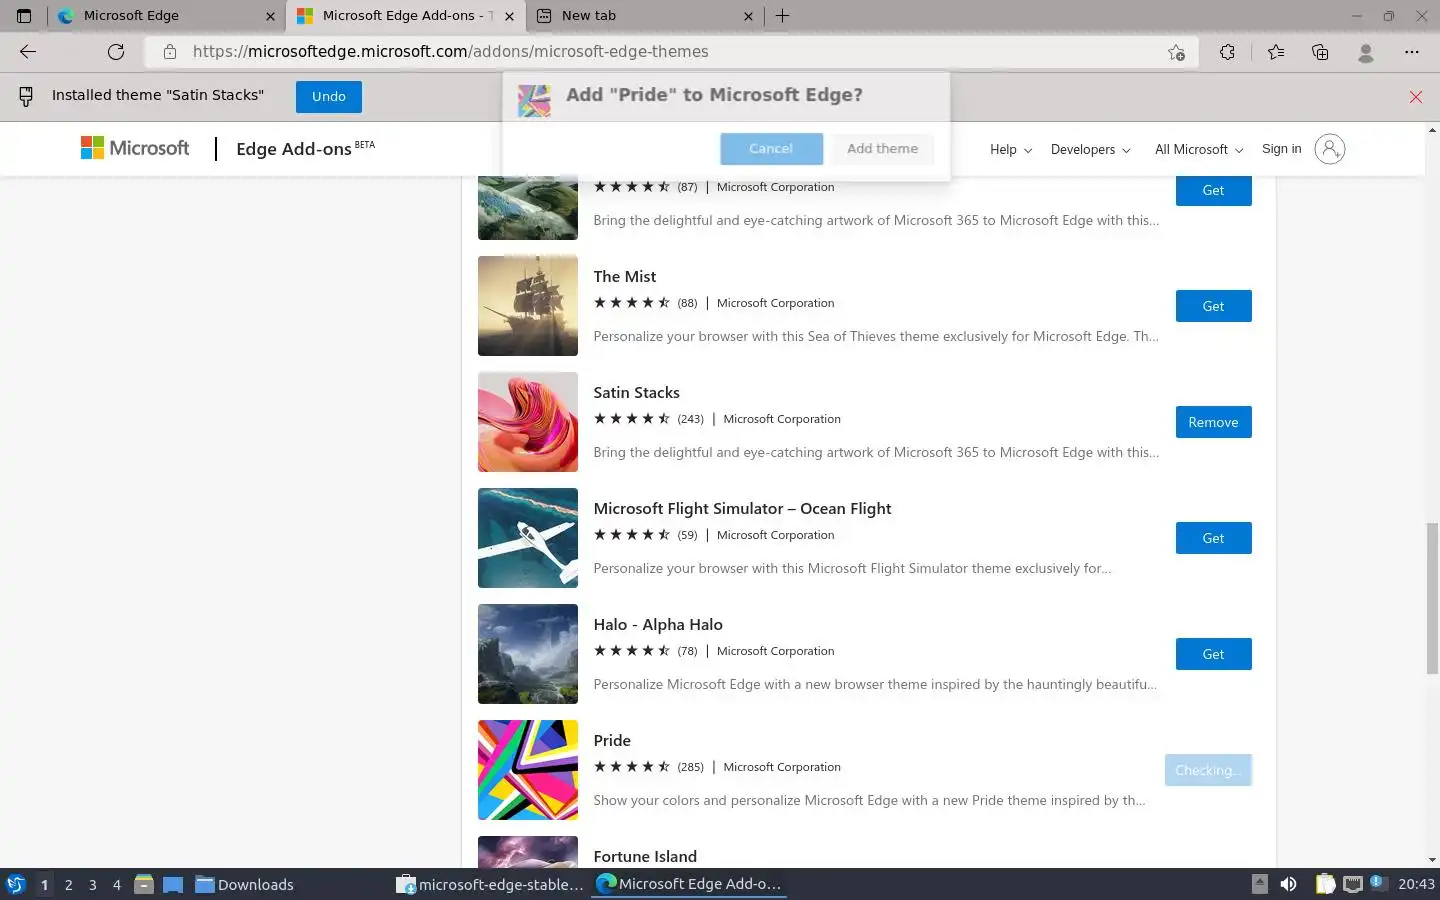This screenshot has height=900, width=1440.
Task: Open the Collections icon
Action: click(1320, 52)
